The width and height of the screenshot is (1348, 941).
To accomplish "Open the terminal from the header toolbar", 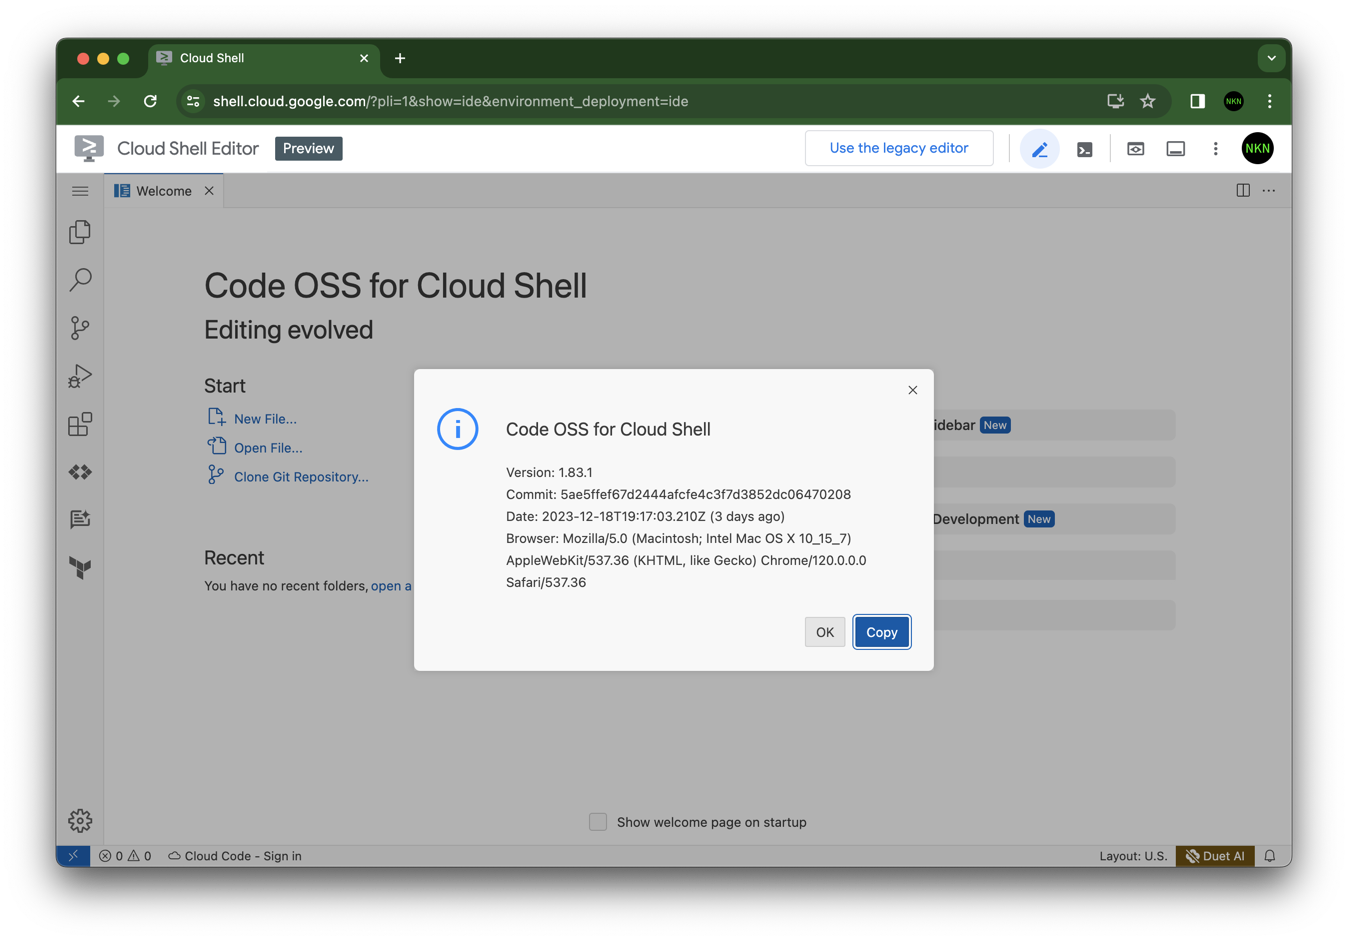I will (1085, 149).
